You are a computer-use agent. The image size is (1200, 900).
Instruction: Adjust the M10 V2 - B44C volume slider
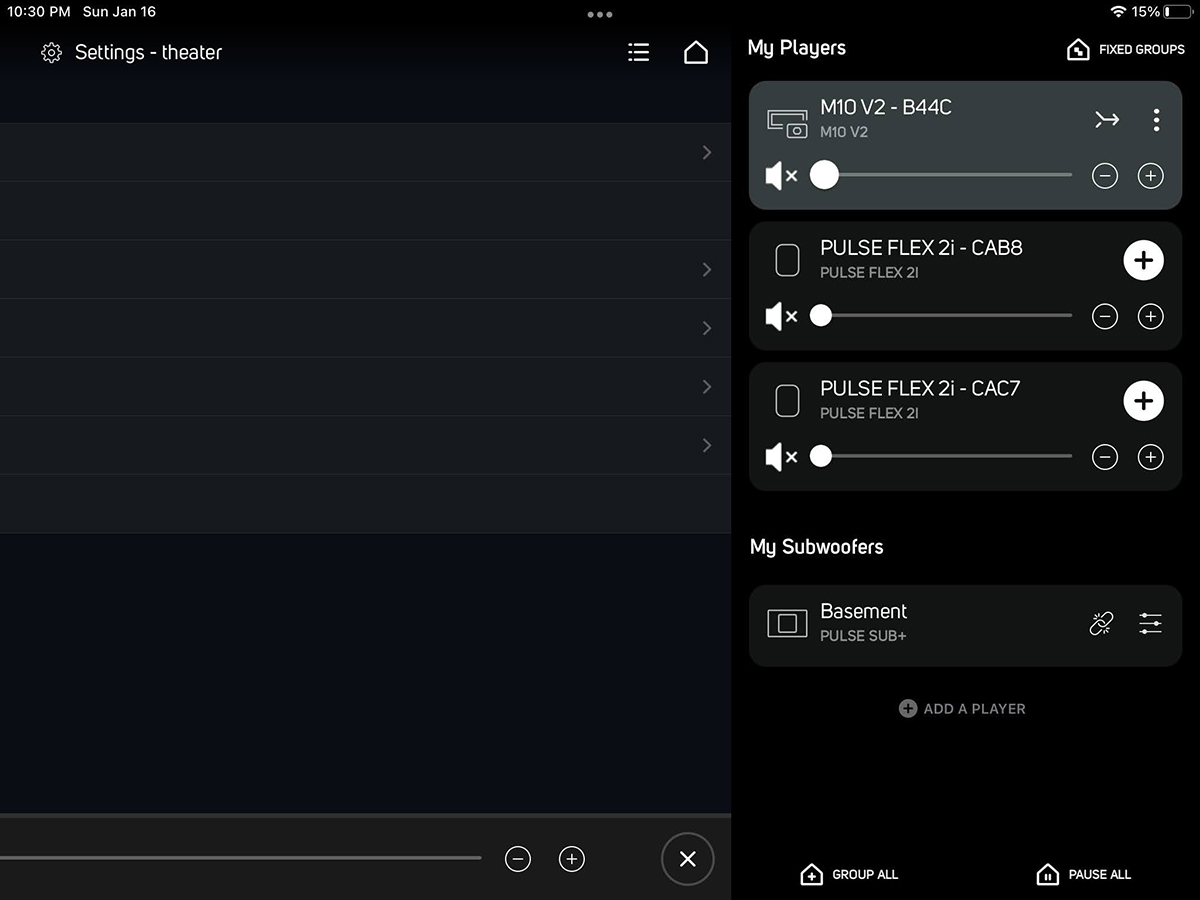941,175
